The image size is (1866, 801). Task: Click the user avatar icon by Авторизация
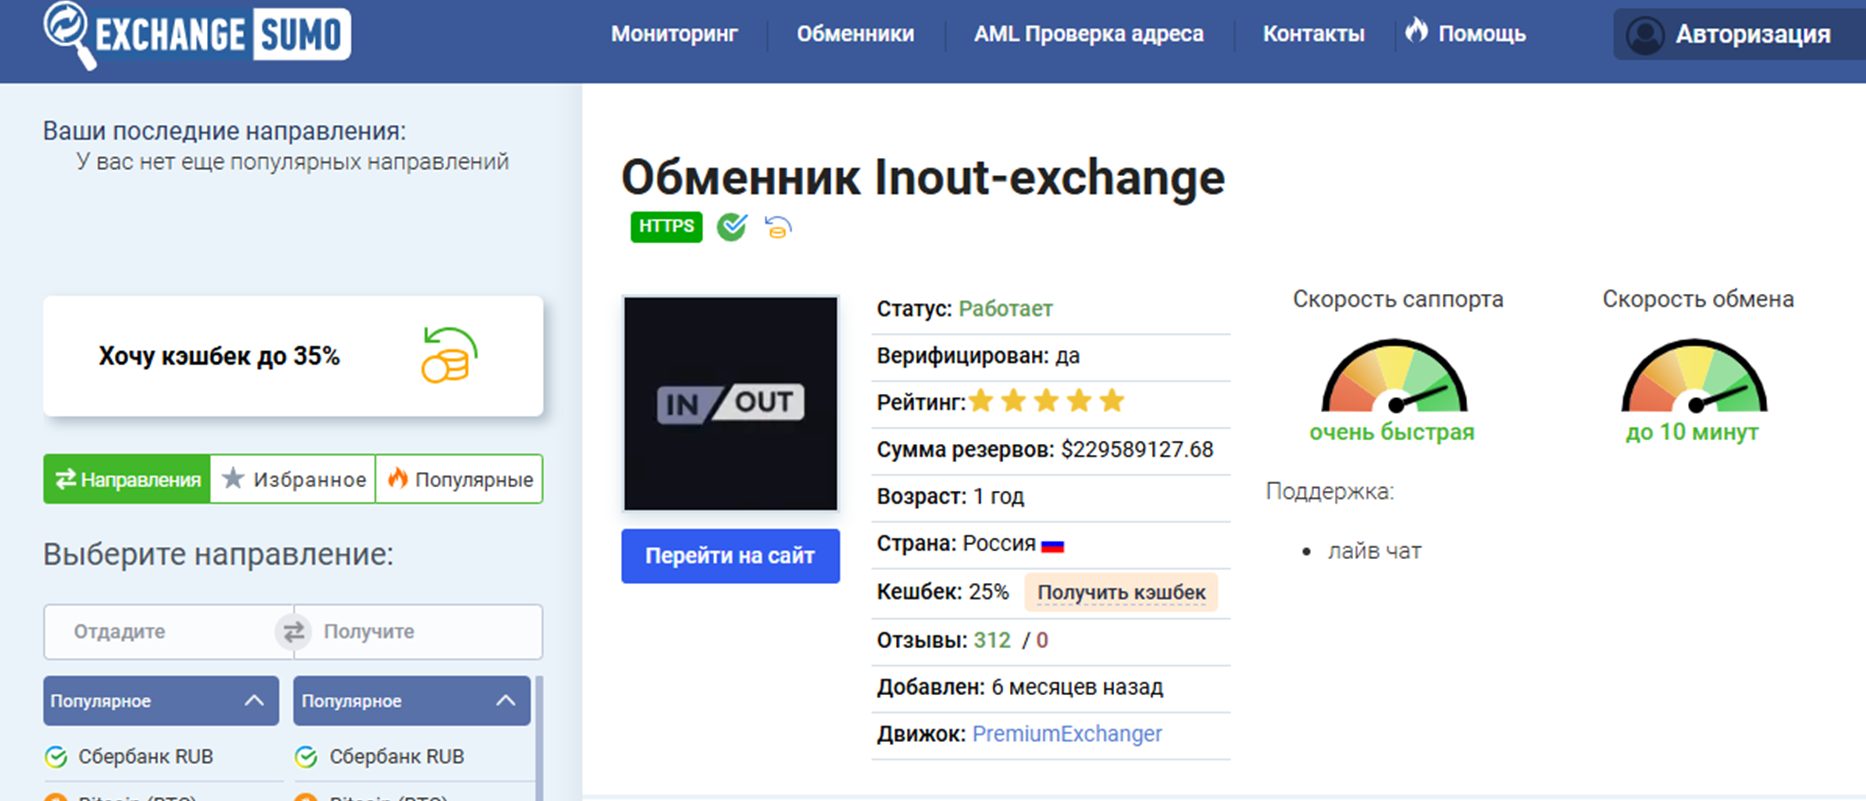(1644, 35)
